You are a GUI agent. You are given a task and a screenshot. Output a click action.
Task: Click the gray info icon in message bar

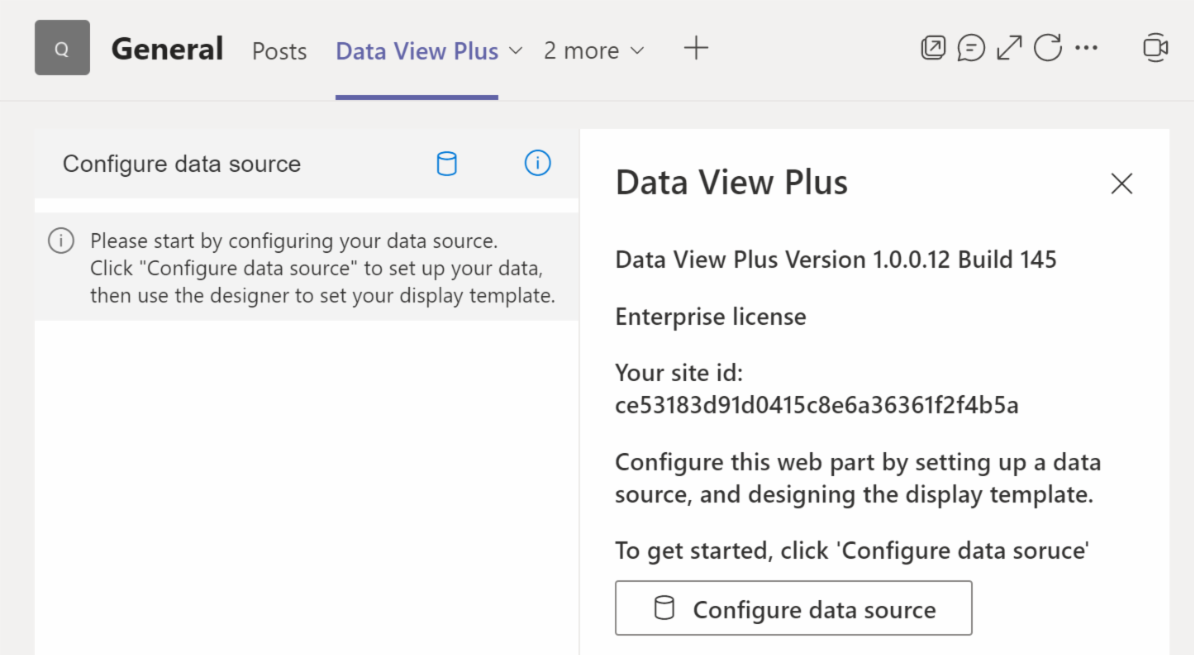pyautogui.click(x=61, y=241)
